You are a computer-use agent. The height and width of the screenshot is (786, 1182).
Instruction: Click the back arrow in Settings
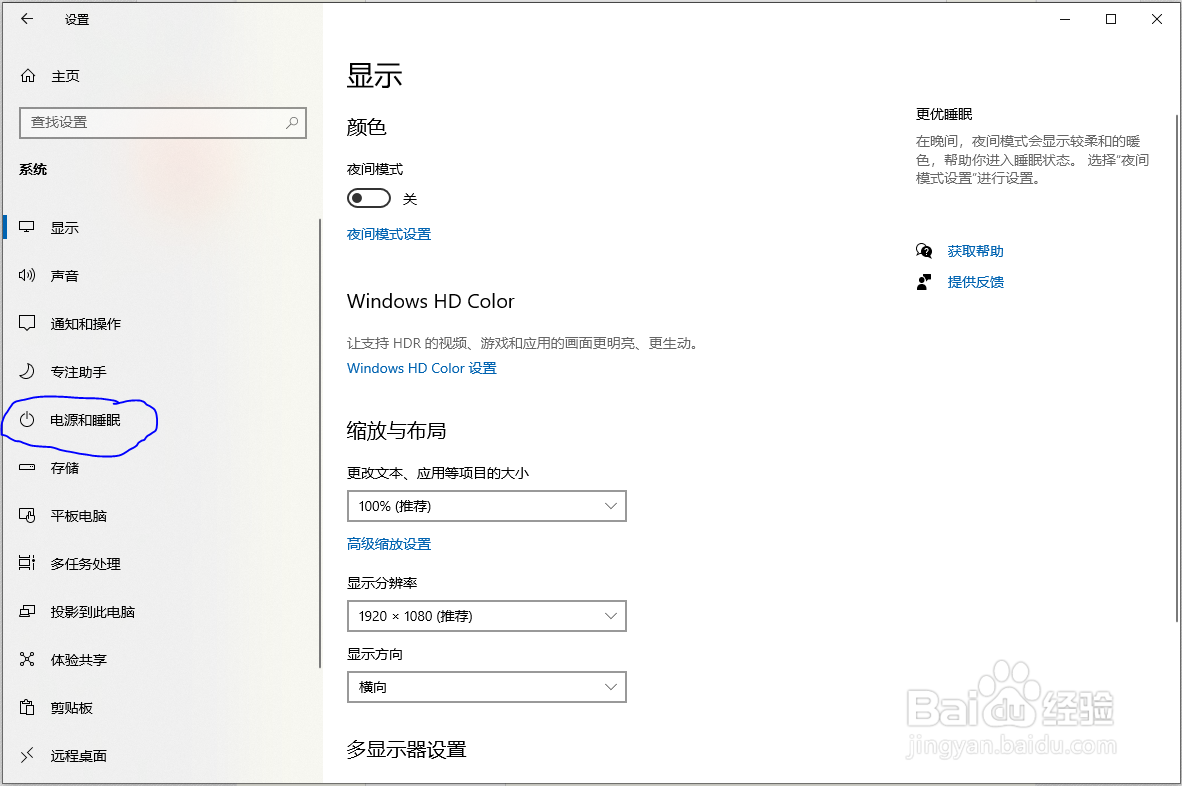(x=27, y=19)
